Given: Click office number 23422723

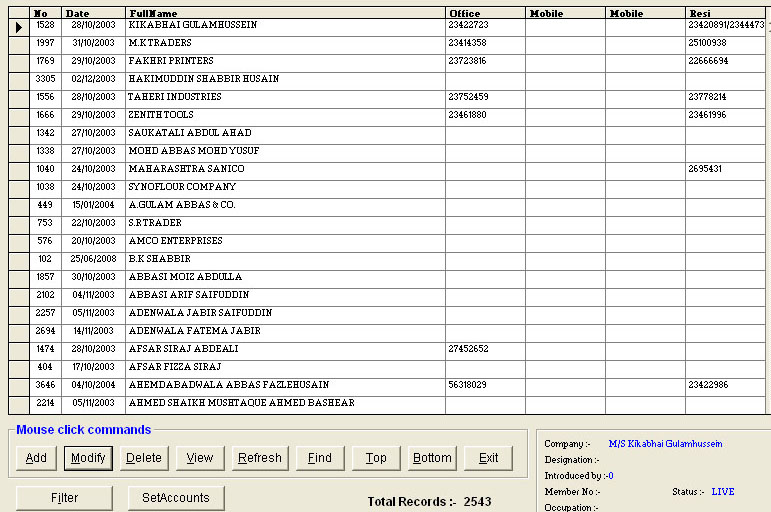Looking at the screenshot, I should [468, 25].
